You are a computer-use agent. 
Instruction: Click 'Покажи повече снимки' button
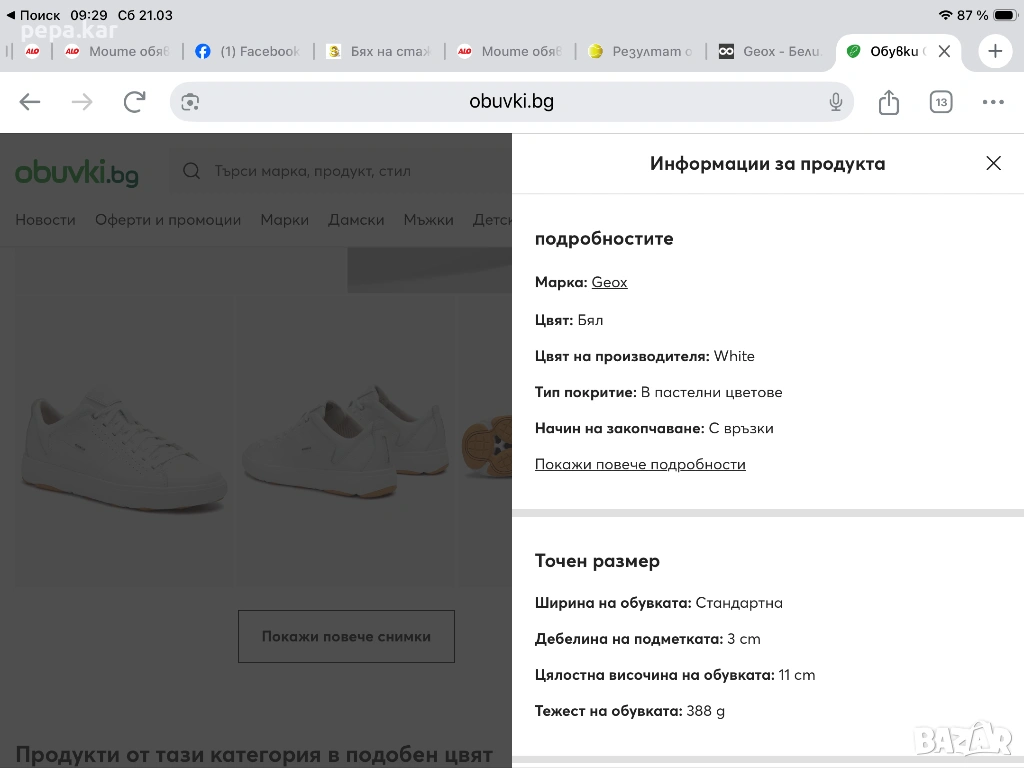pos(346,636)
